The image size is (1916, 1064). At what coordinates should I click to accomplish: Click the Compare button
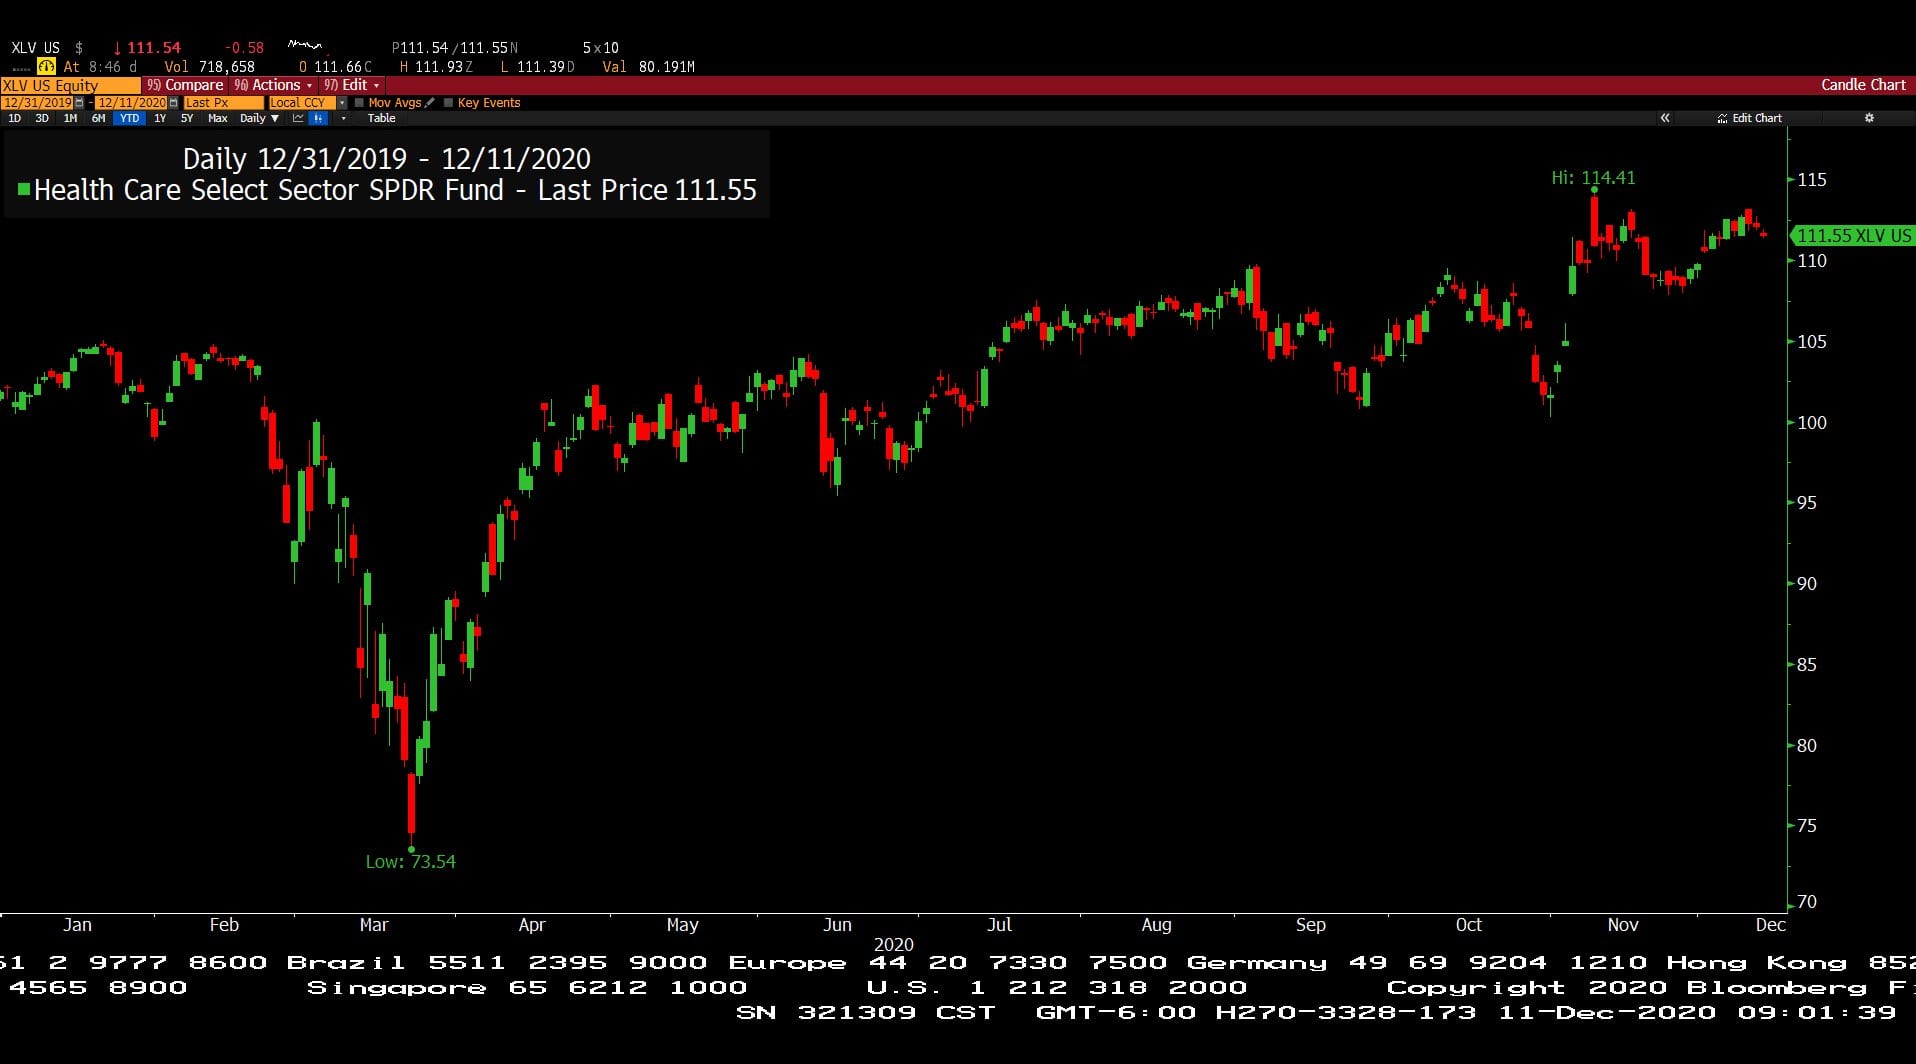coord(185,85)
